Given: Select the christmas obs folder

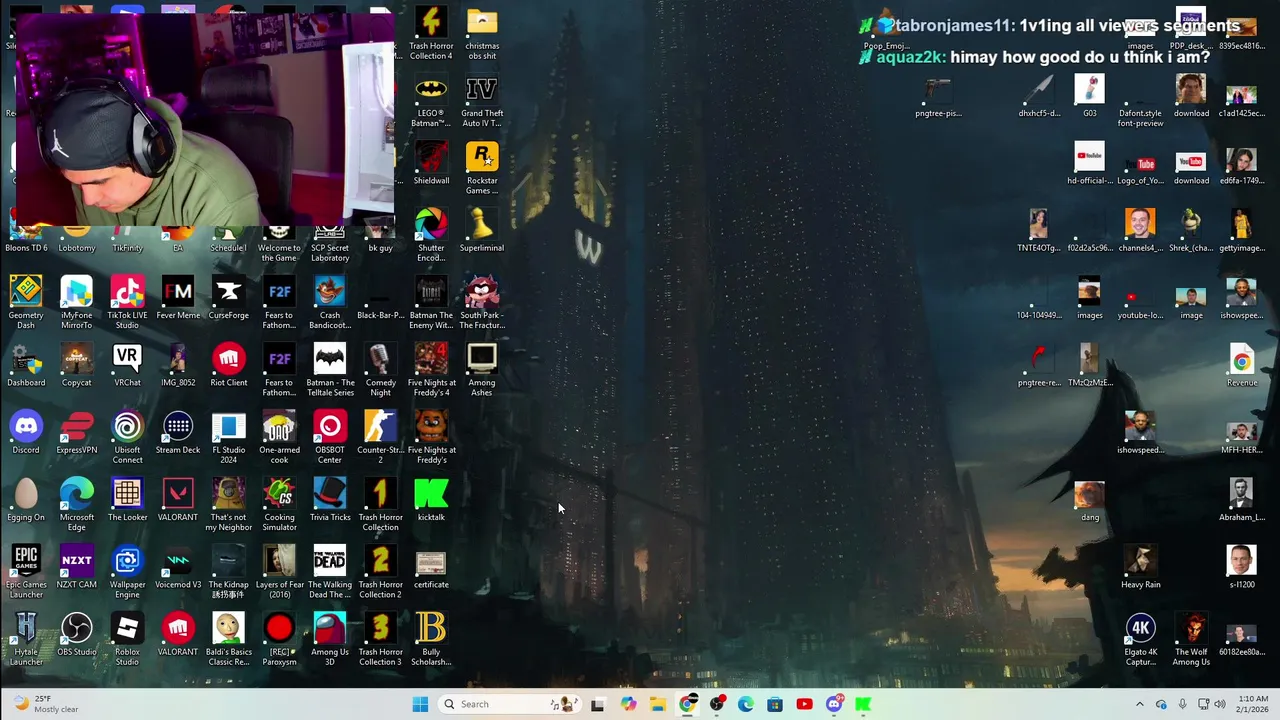Looking at the screenshot, I should 482,33.
